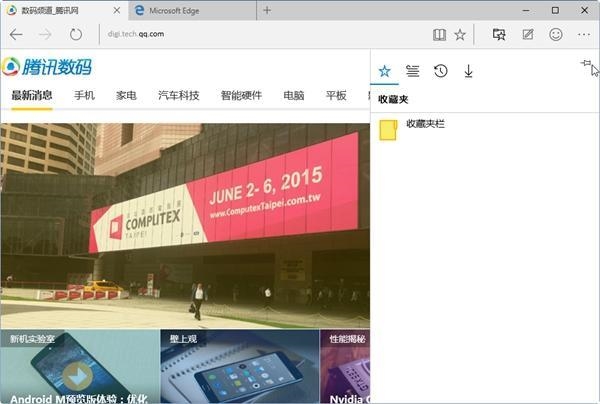The height and width of the screenshot is (404, 600).
Task: Open the 壁上观 phone article thumbnail
Action: [240, 367]
